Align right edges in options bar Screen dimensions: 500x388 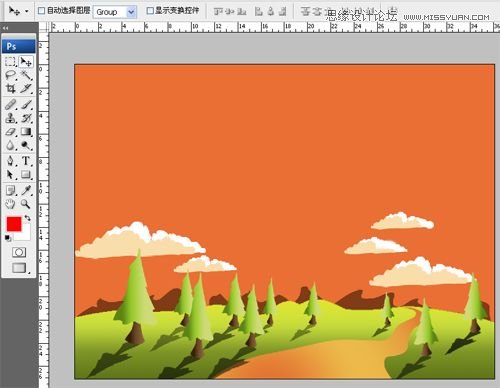(x=283, y=12)
